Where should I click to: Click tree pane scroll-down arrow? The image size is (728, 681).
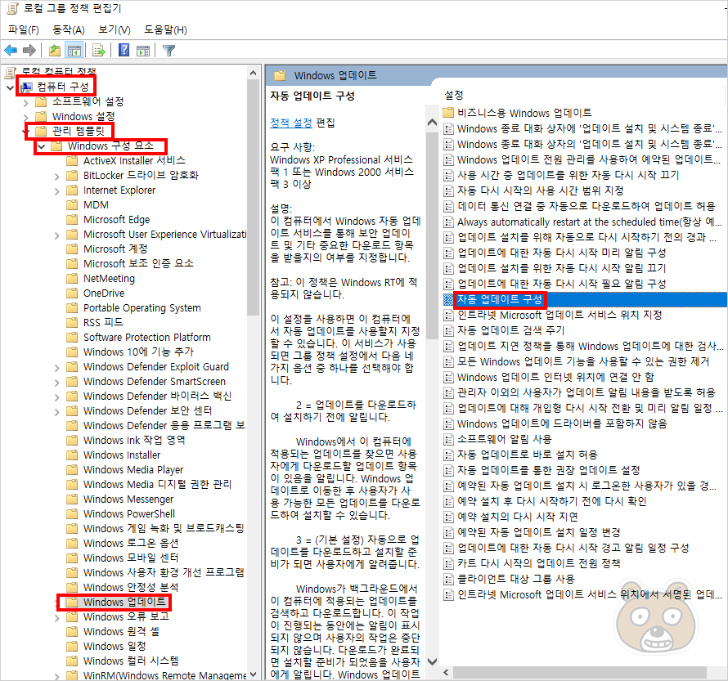tap(253, 675)
